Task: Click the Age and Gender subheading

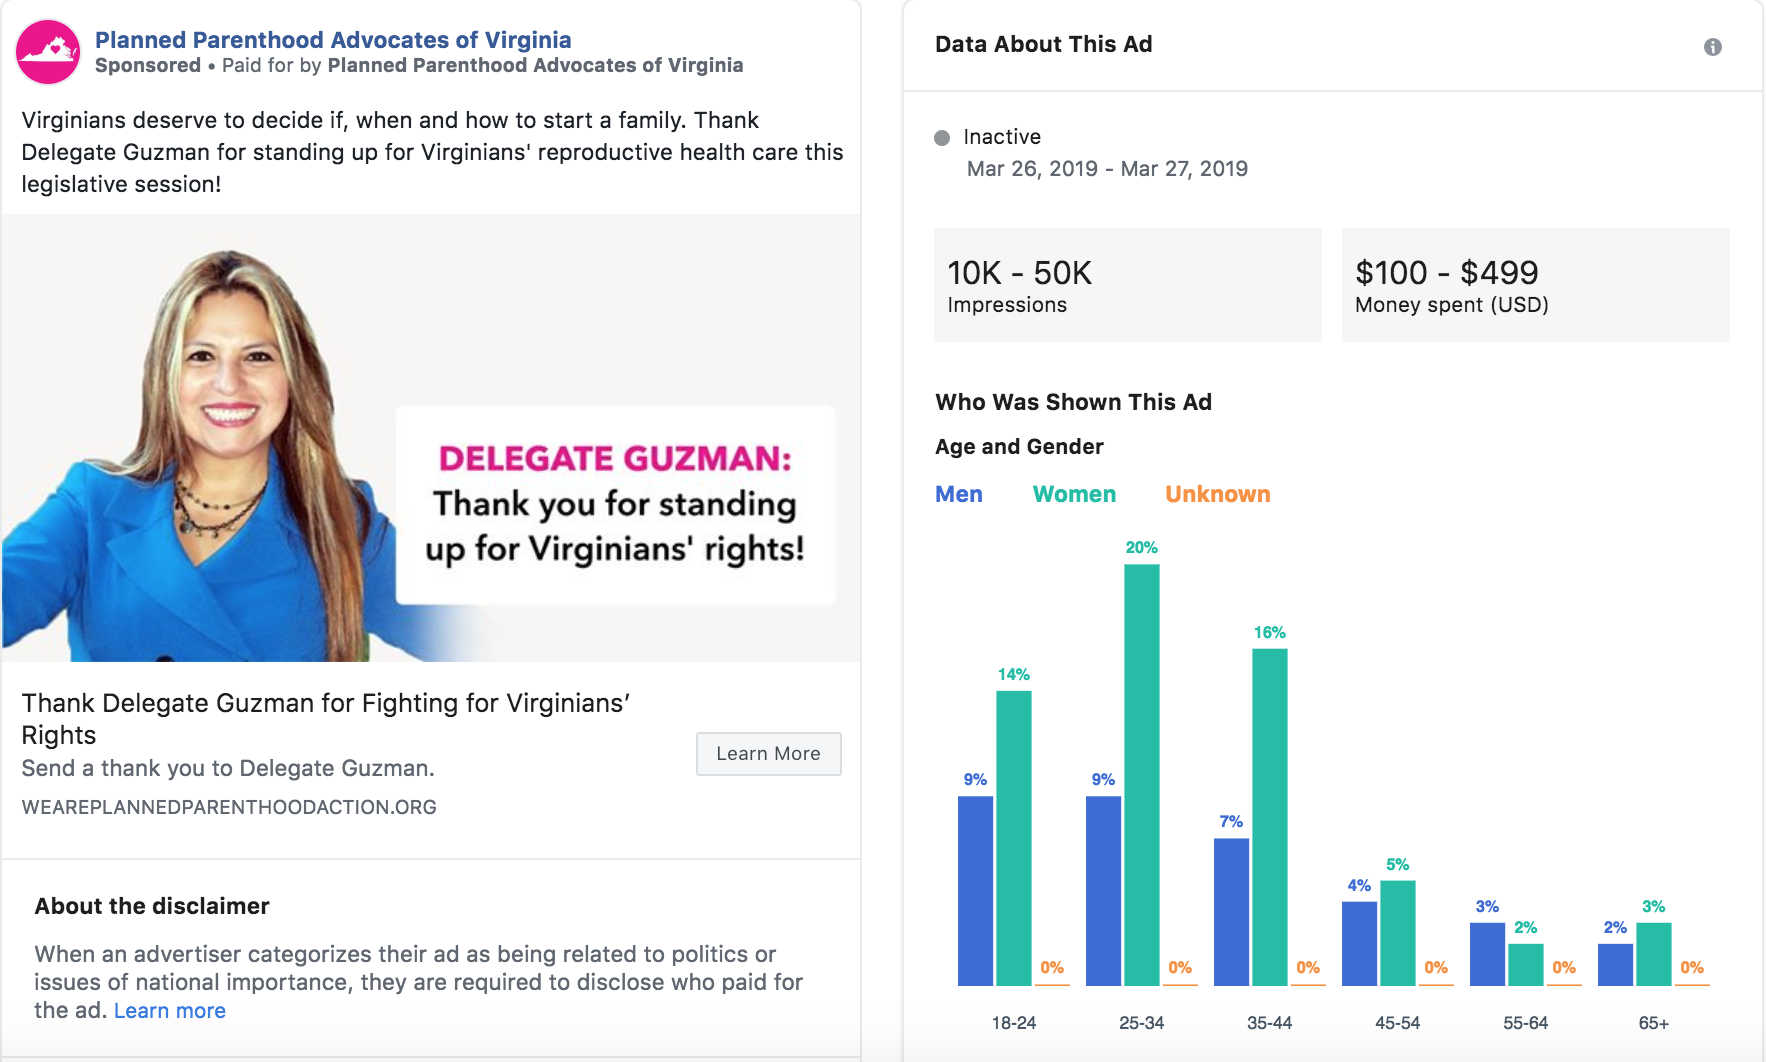Action: [1019, 447]
